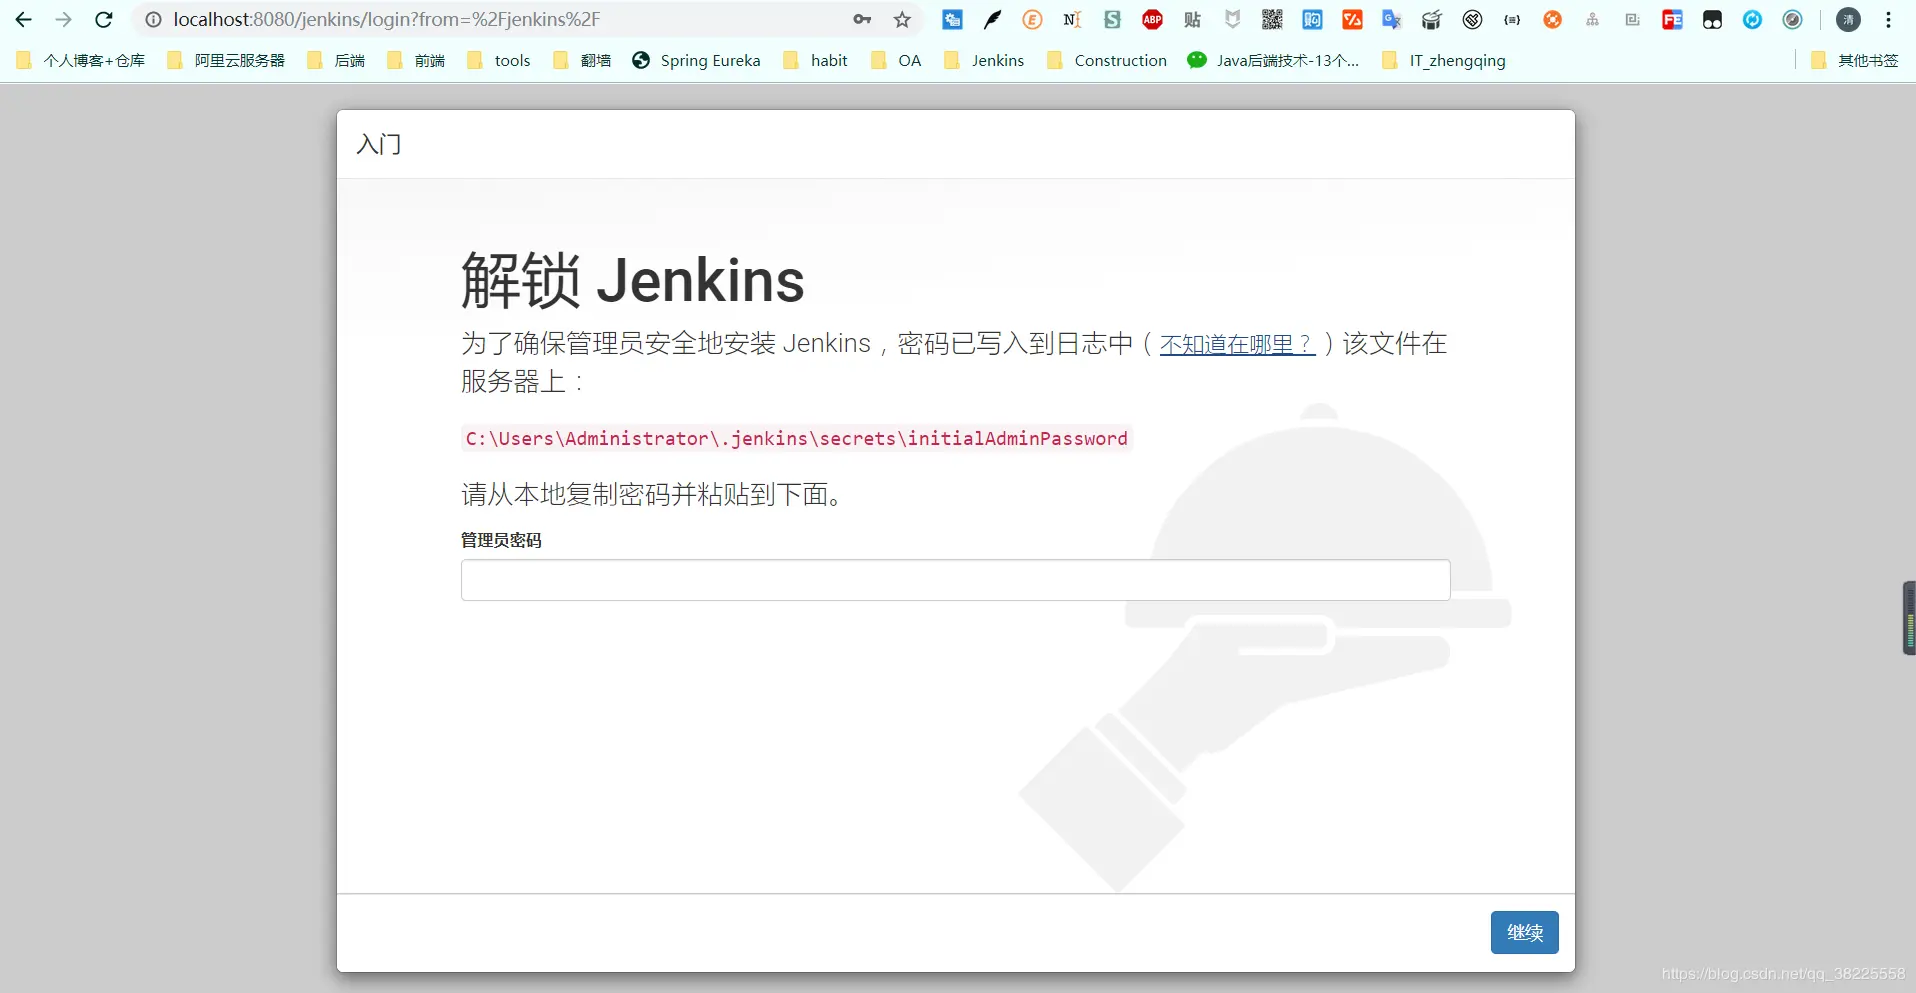This screenshot has width=1916, height=993.
Task: Open the 后端 bookmark folder
Action: 336,60
